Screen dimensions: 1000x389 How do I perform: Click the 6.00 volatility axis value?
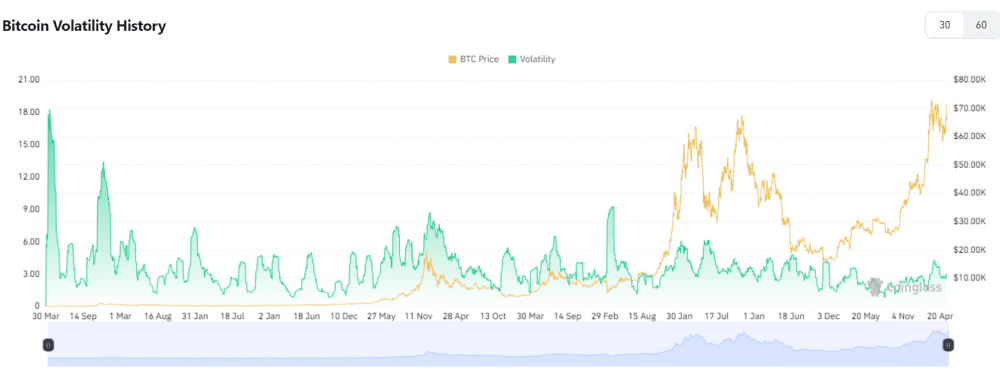31,242
